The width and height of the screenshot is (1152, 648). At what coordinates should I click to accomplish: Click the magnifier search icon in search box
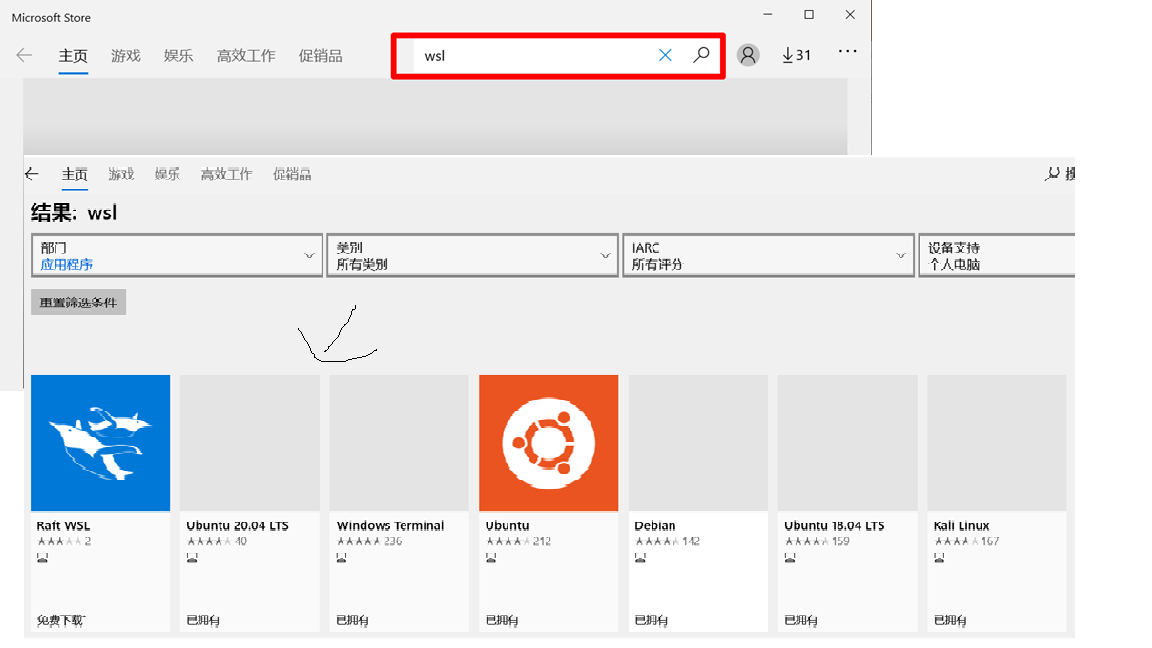[x=702, y=54]
